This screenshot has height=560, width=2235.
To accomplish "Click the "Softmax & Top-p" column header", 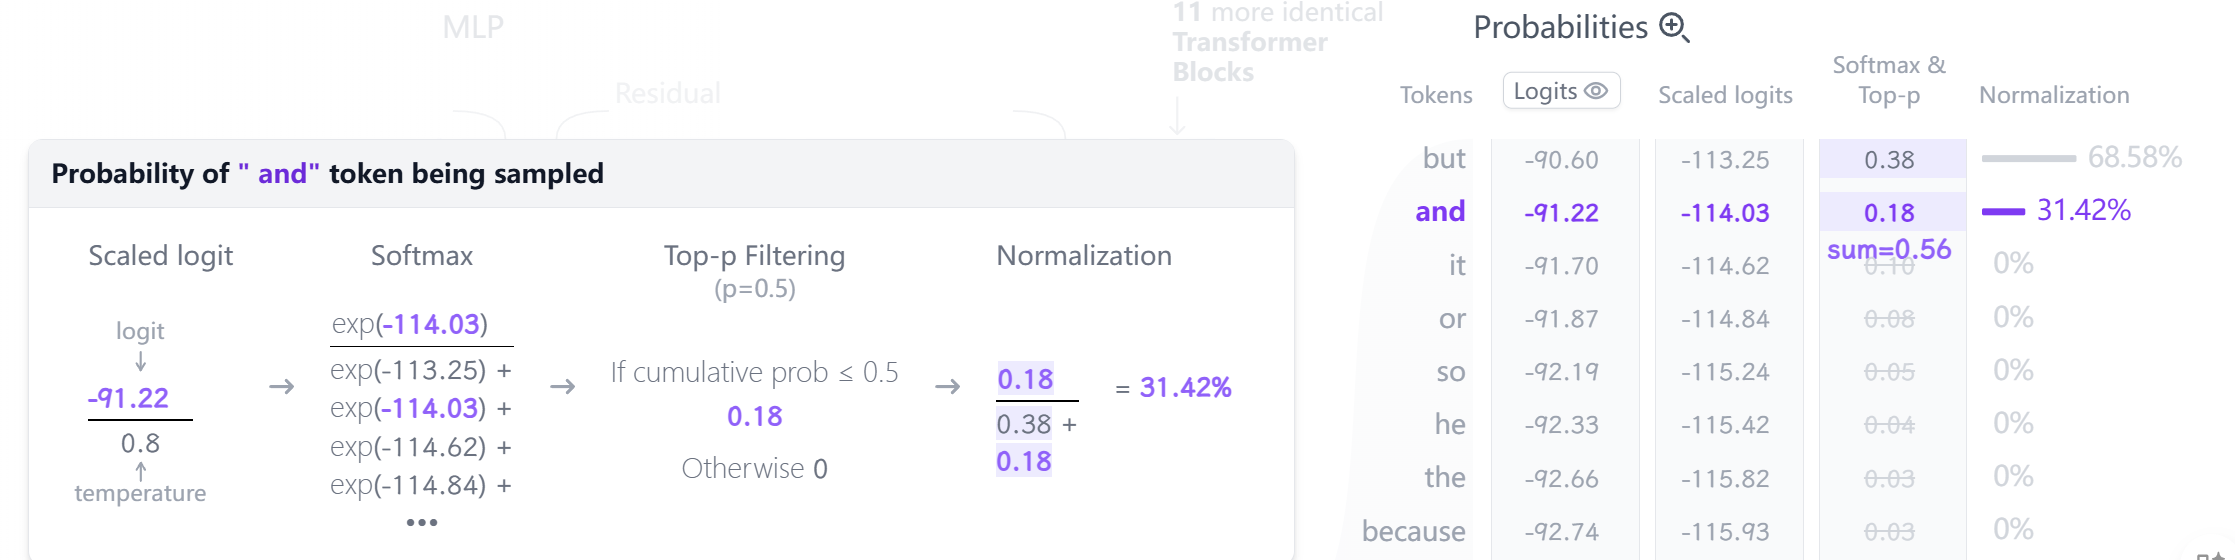I will point(1889,80).
